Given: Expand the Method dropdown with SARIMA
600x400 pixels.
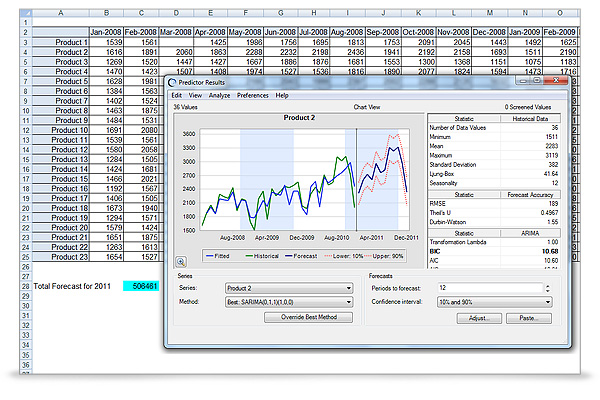Looking at the screenshot, I should pyautogui.click(x=347, y=301).
